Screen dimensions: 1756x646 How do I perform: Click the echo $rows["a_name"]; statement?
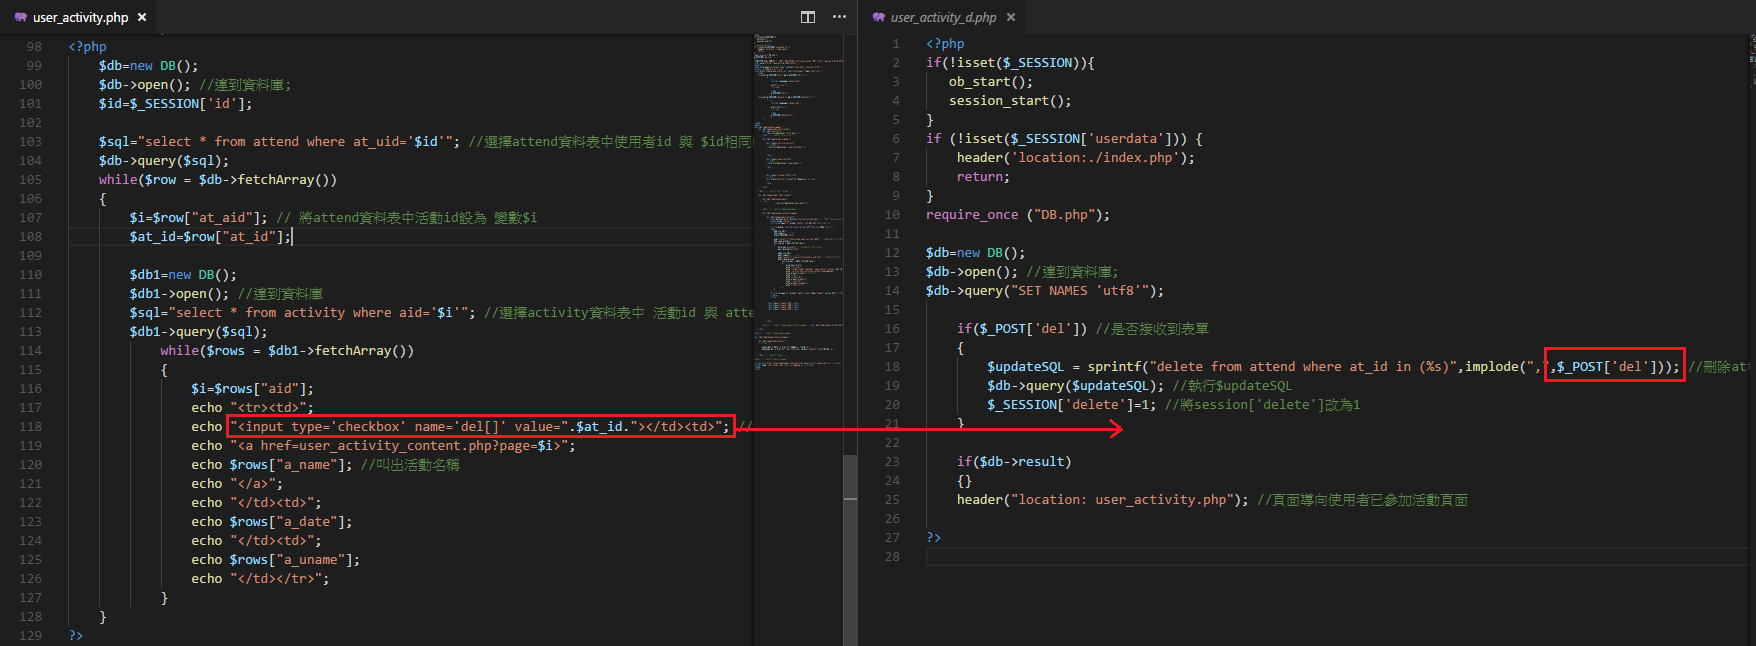(271, 465)
